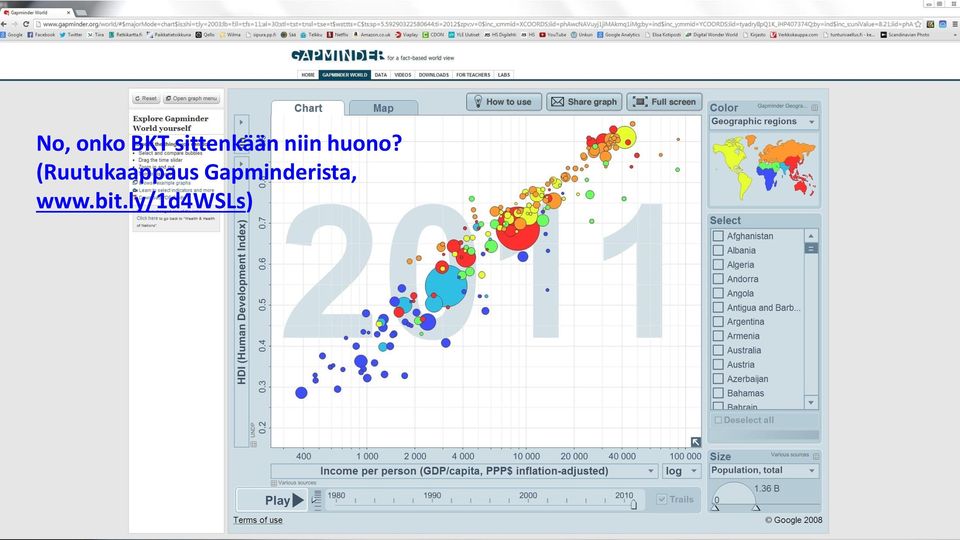
Task: Click country list scroll-up arrow
Action: pos(811,236)
